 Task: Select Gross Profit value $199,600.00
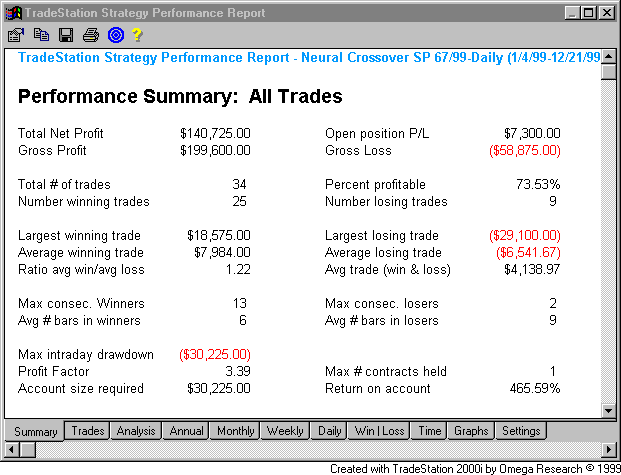tap(215, 151)
